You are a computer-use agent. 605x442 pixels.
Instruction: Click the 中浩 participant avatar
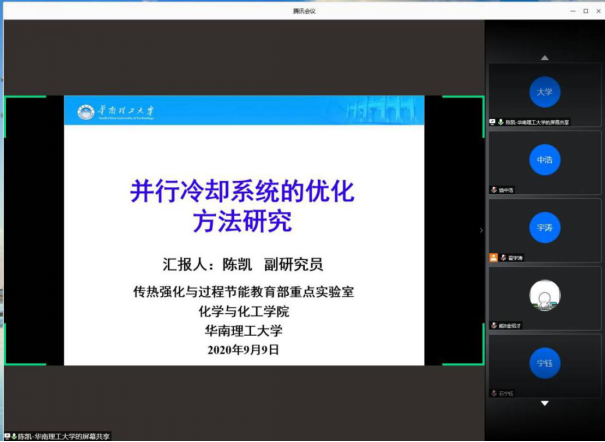[x=544, y=159]
